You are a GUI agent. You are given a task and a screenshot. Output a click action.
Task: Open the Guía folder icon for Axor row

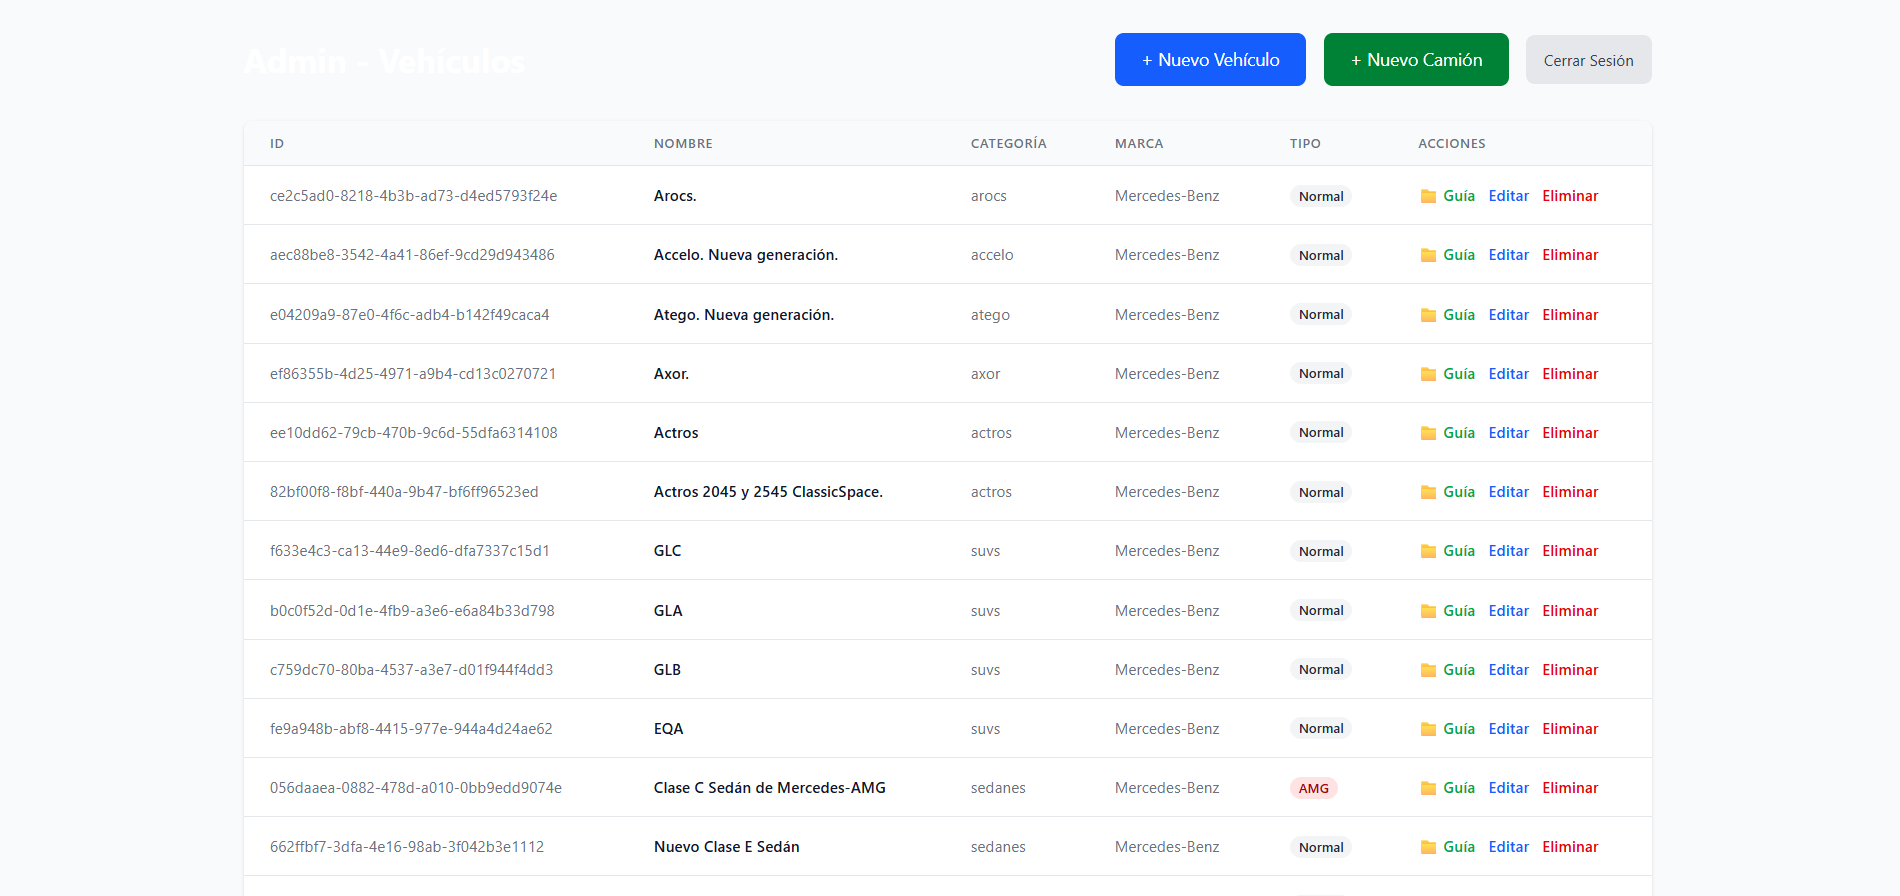tap(1428, 374)
